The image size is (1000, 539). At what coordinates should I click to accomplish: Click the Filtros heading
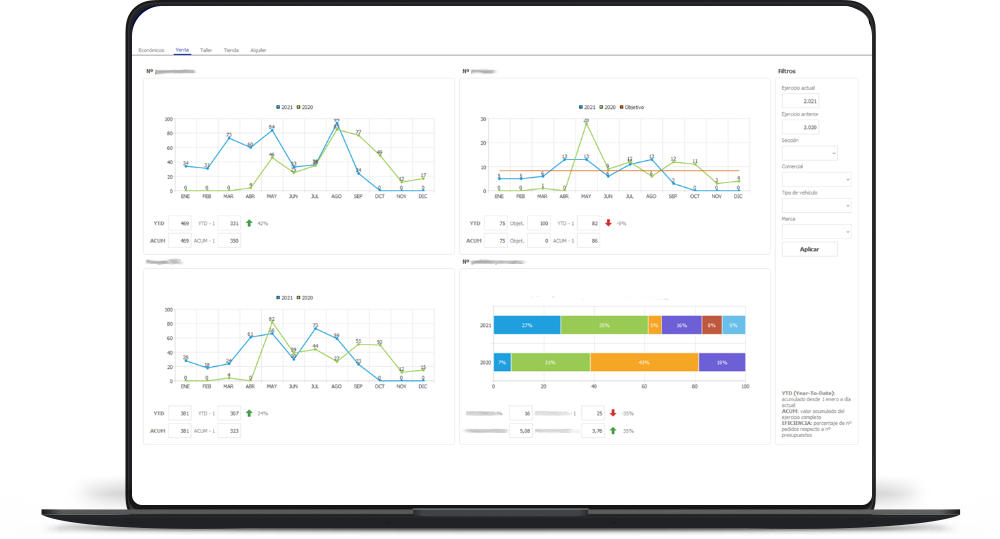click(786, 71)
